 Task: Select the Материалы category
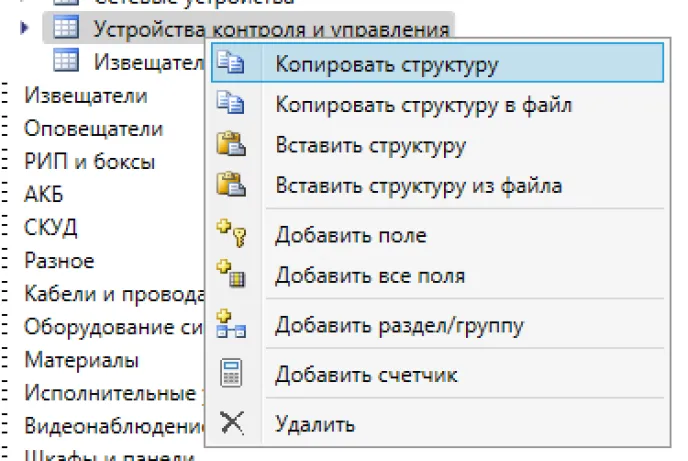(x=81, y=359)
